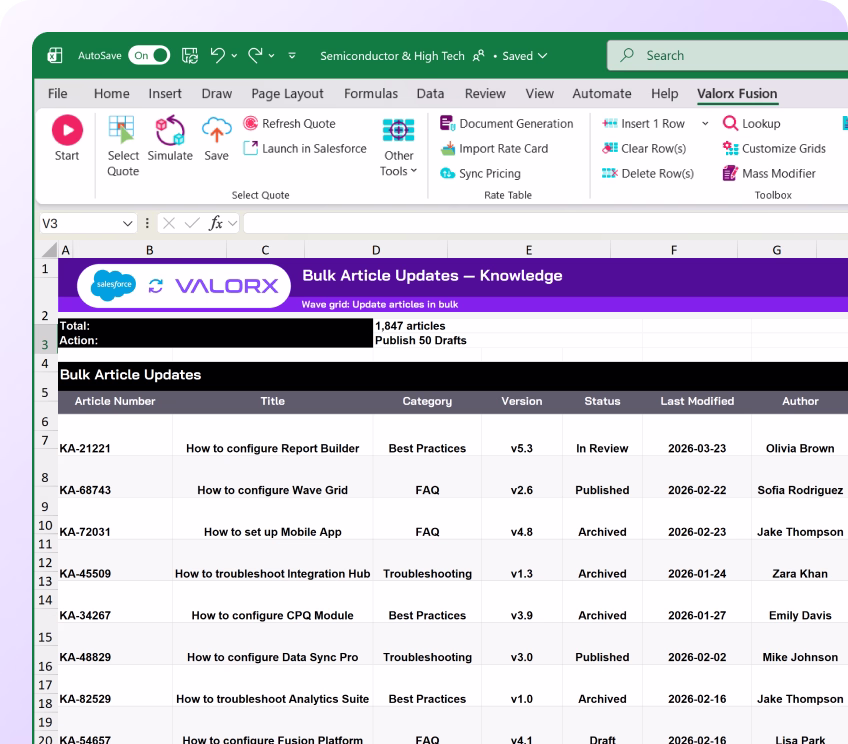848x744 pixels.
Task: Click Sync Pricing icon
Action: (x=447, y=173)
